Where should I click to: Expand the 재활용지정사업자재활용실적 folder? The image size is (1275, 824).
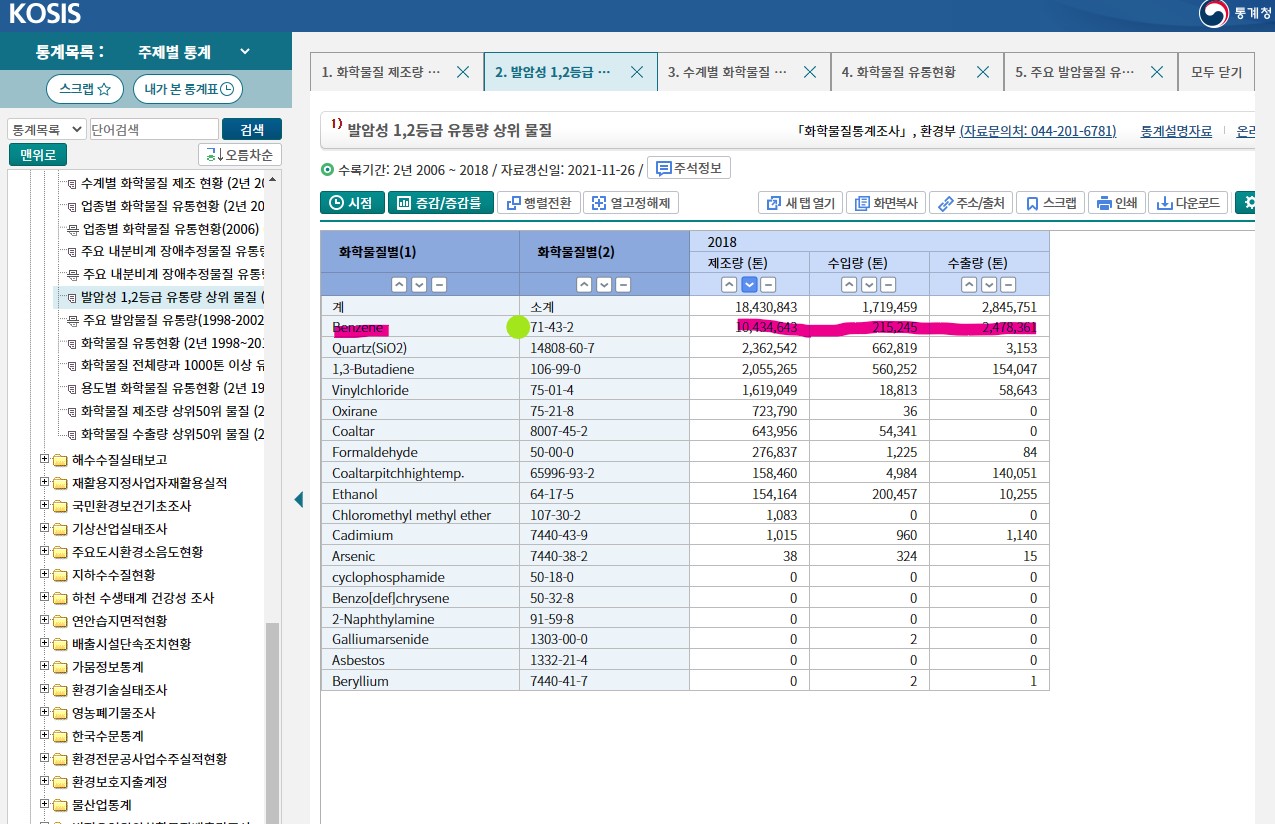(x=44, y=483)
